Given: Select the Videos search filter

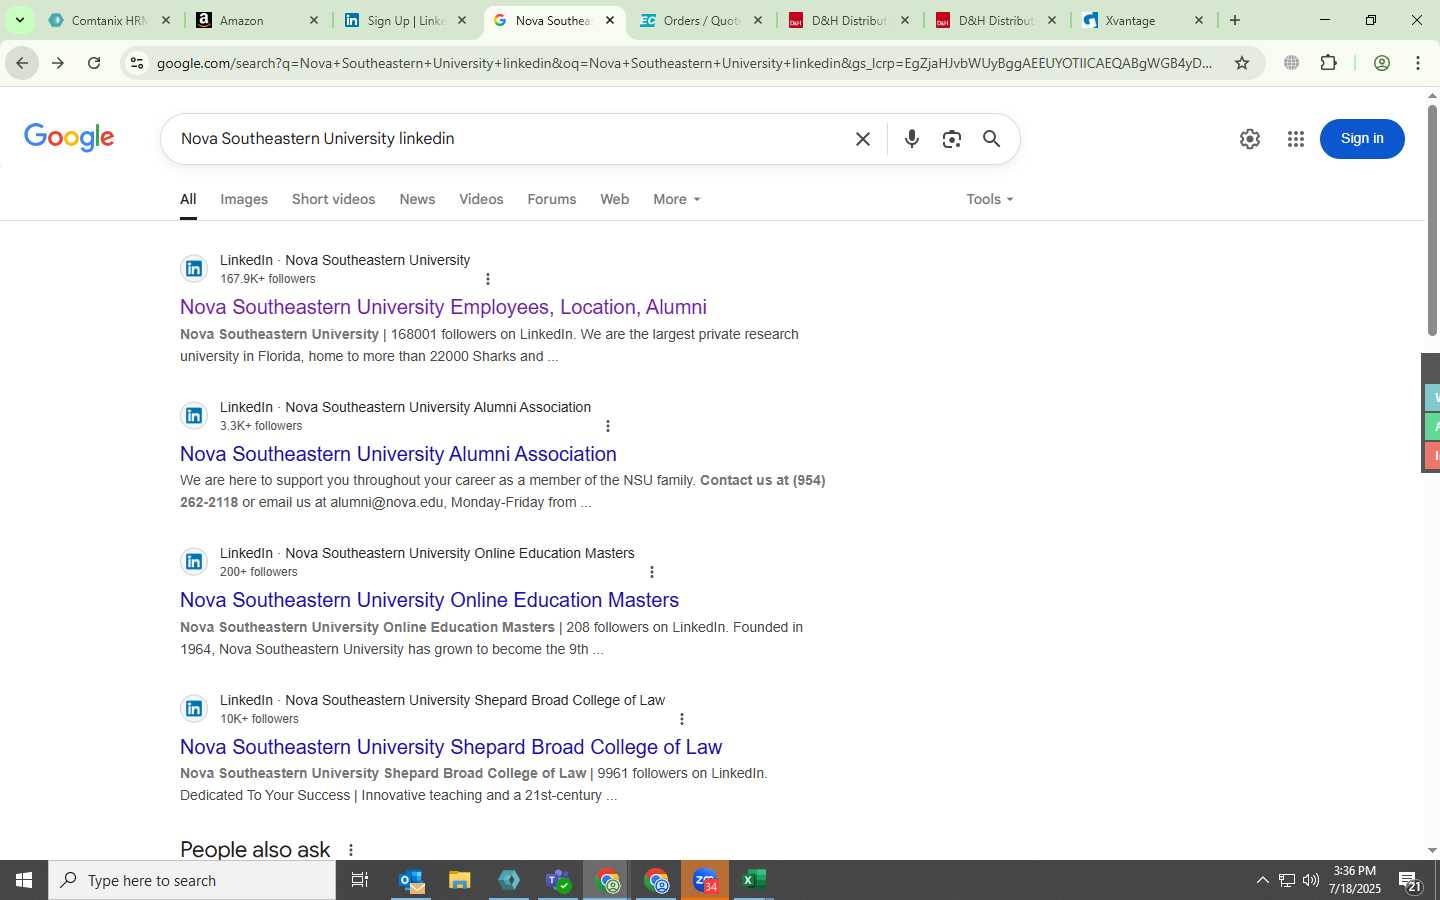Looking at the screenshot, I should tap(481, 199).
